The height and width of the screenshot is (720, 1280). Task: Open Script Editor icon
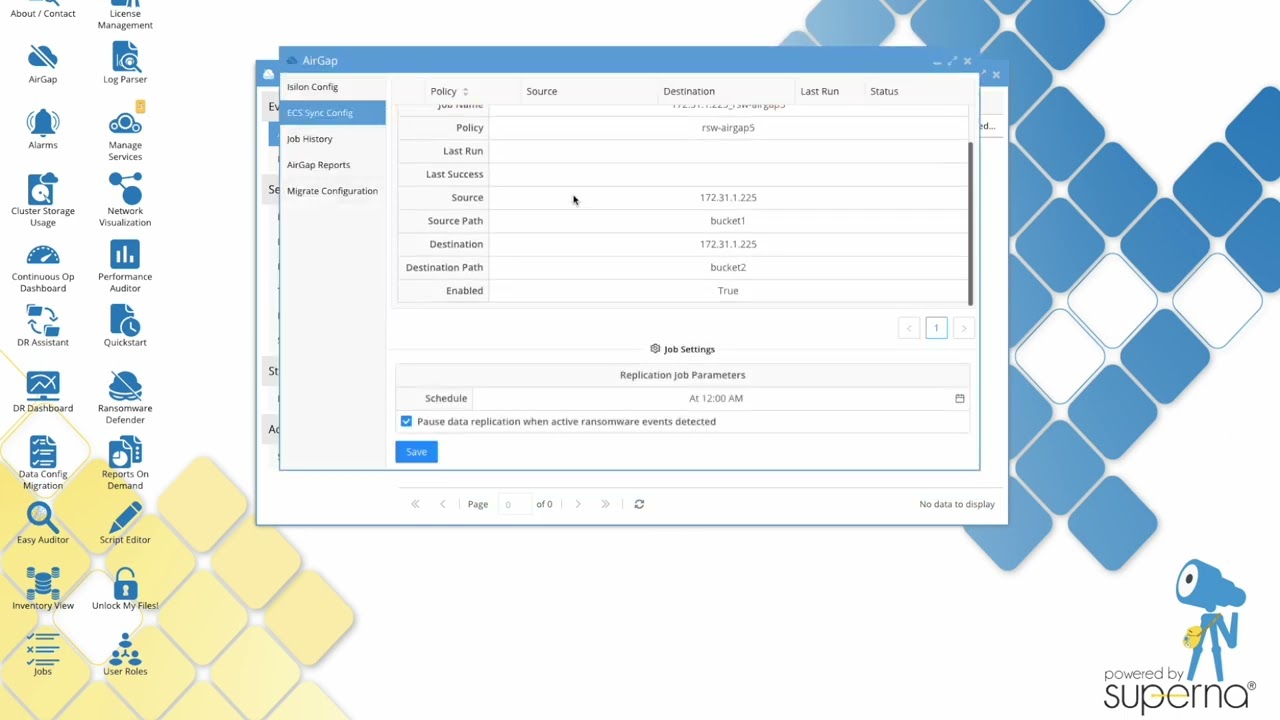pyautogui.click(x=125, y=524)
